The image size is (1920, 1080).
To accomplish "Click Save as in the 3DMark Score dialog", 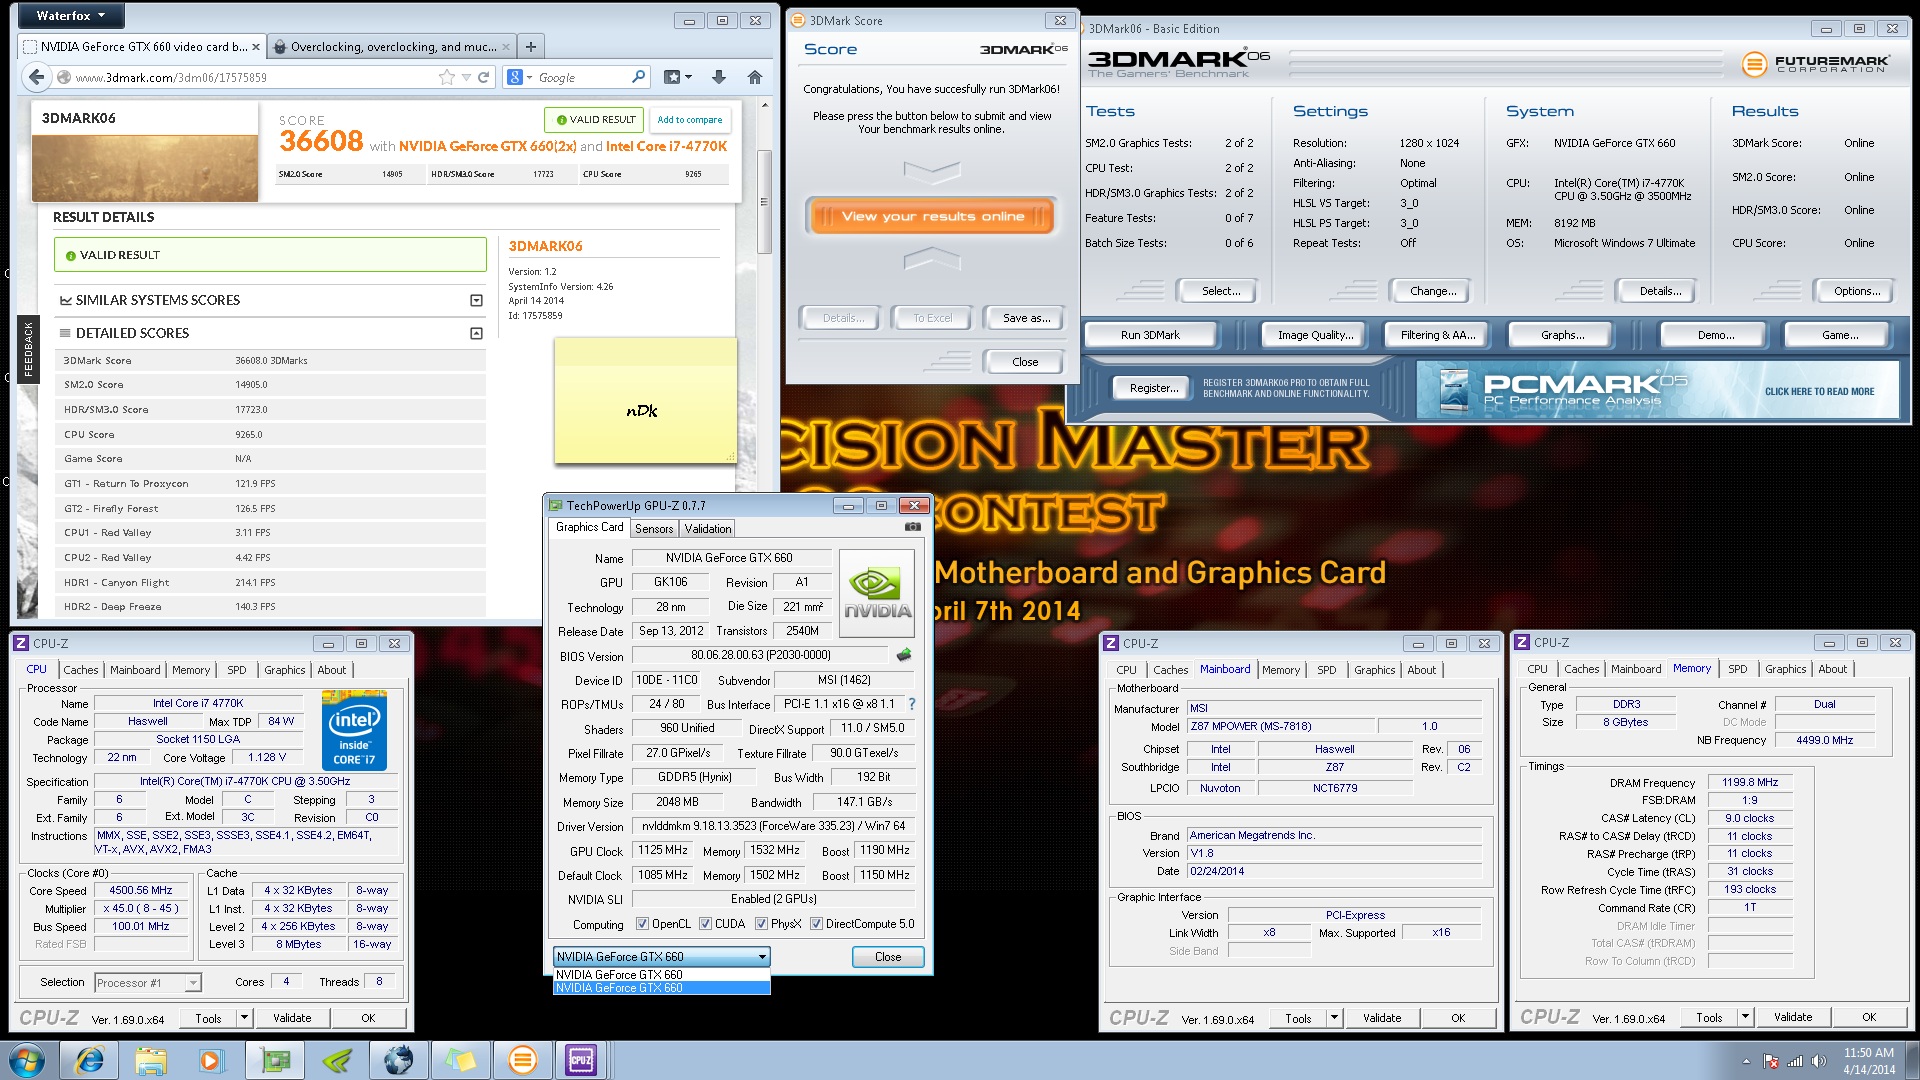I will click(1026, 318).
